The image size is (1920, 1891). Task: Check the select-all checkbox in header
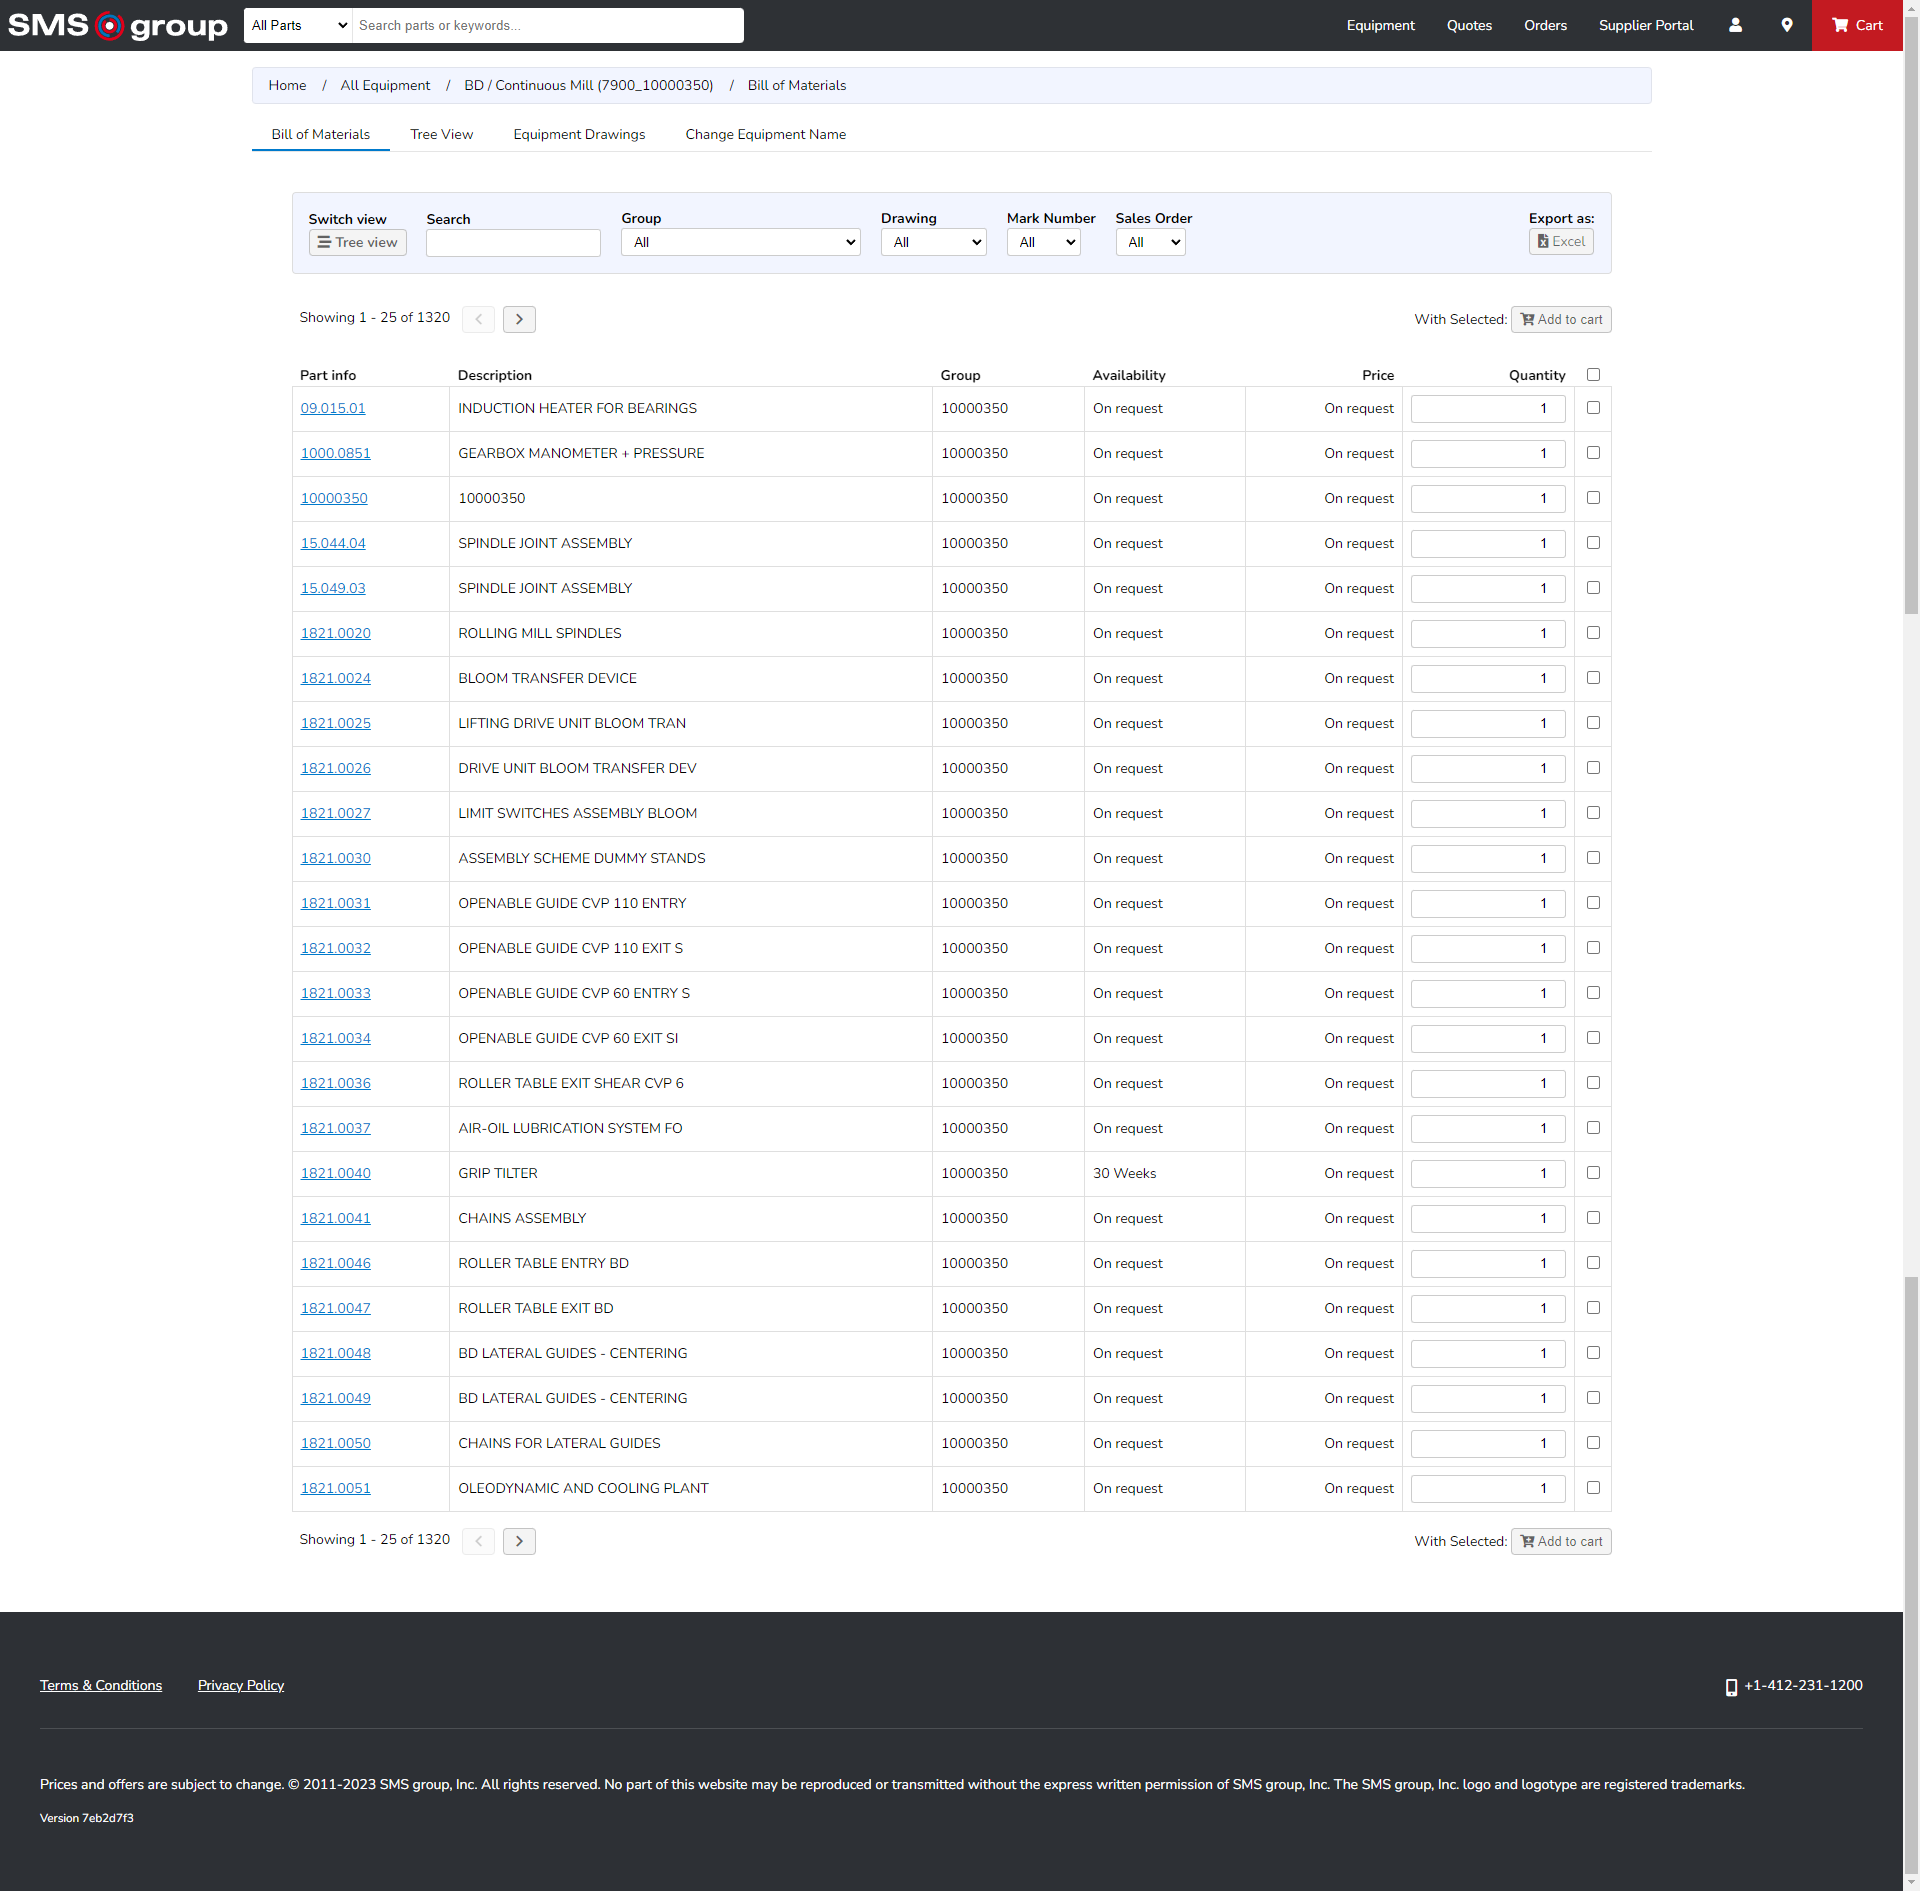[x=1593, y=375]
